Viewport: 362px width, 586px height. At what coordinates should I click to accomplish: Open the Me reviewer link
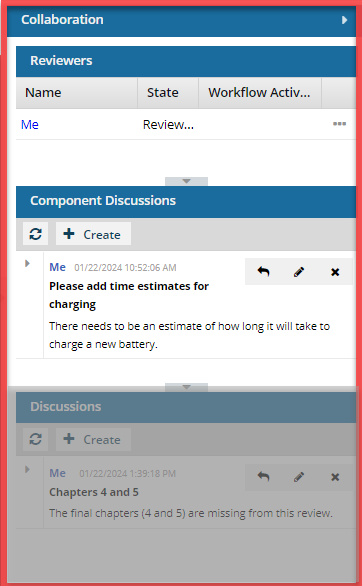30,124
